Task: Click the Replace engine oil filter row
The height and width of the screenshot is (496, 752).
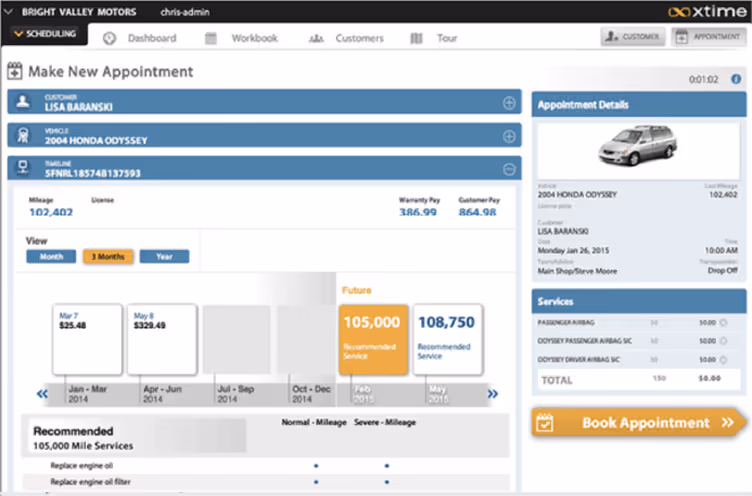Action: (x=265, y=482)
